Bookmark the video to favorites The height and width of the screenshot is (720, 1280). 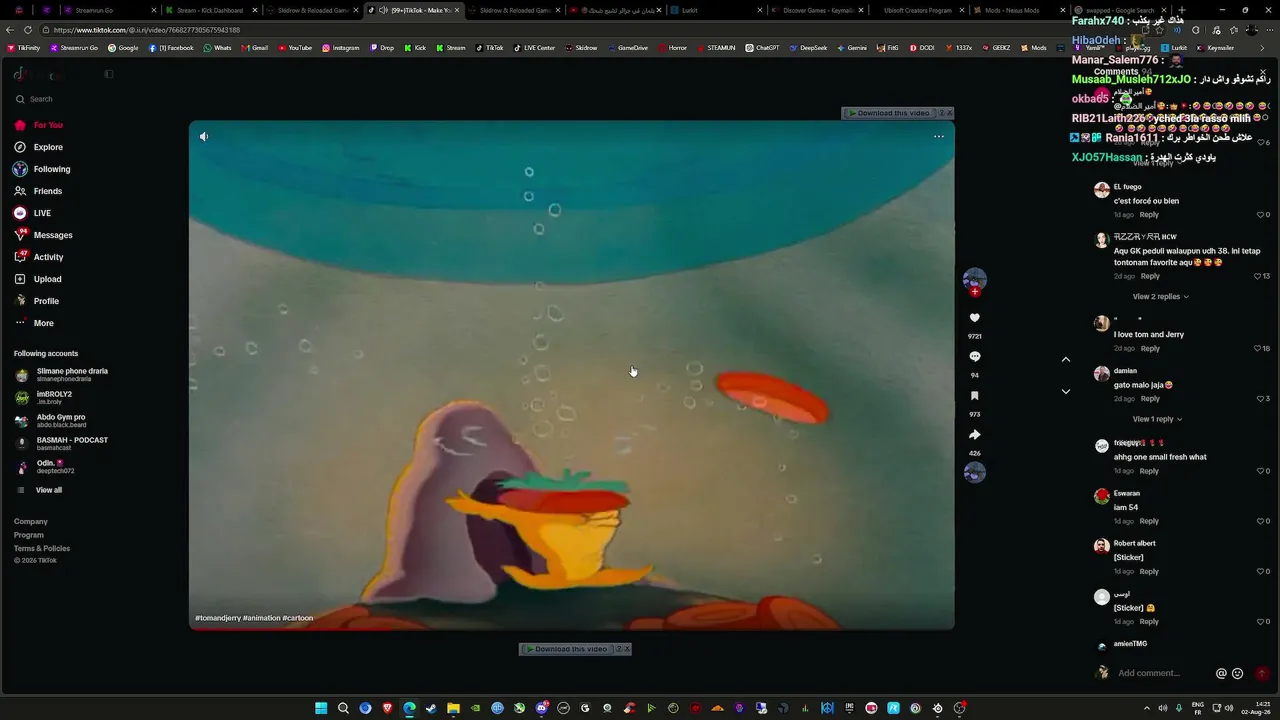pyautogui.click(x=975, y=396)
